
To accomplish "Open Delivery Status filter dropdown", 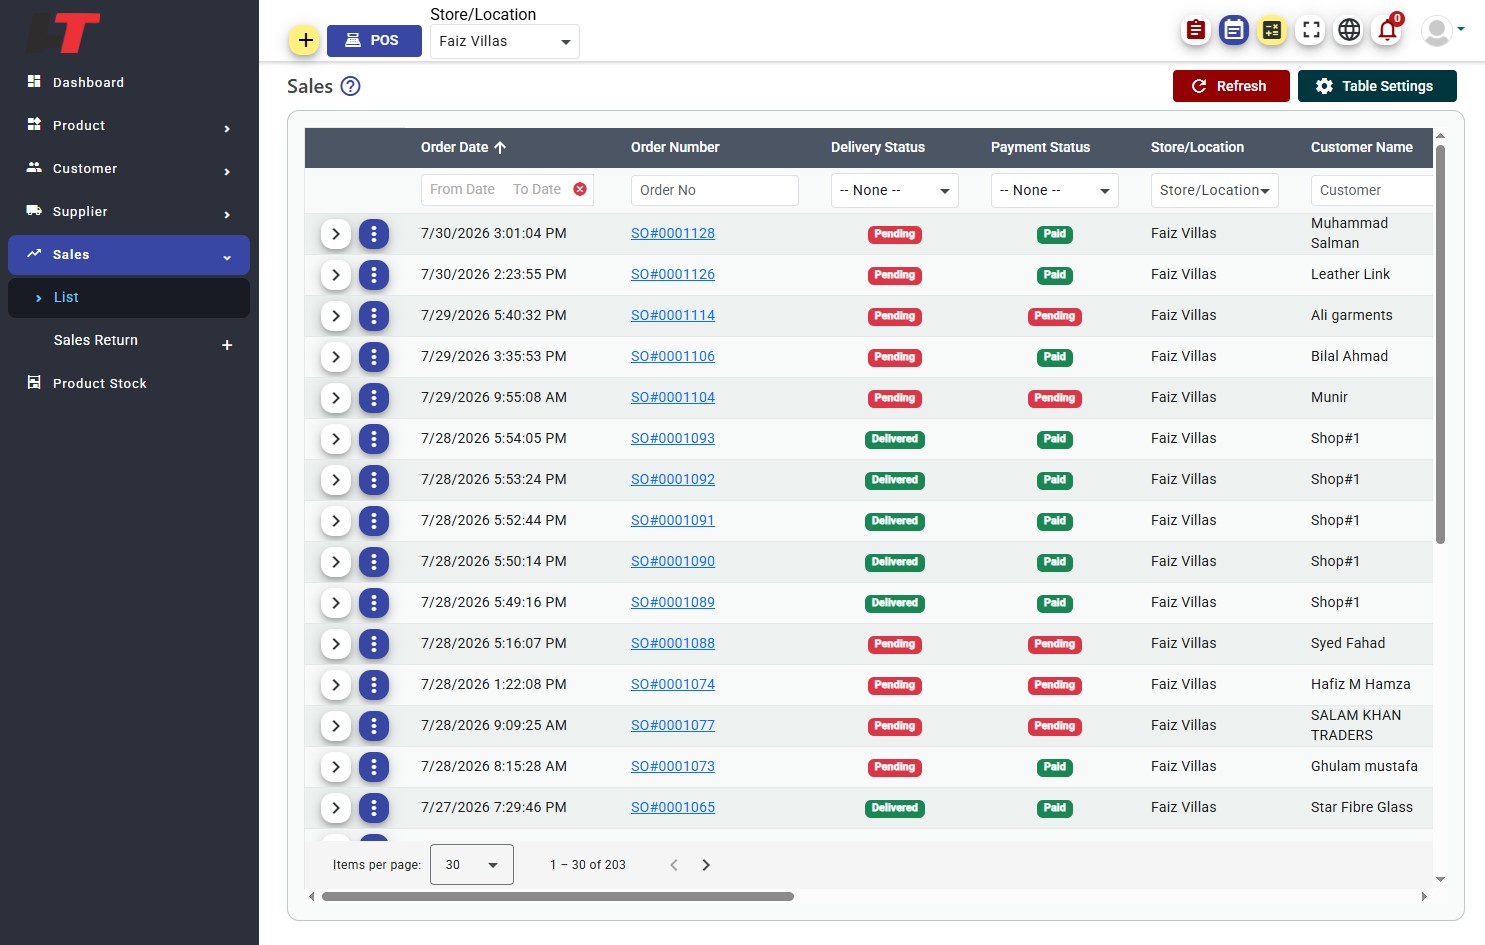I will pyautogui.click(x=895, y=190).
